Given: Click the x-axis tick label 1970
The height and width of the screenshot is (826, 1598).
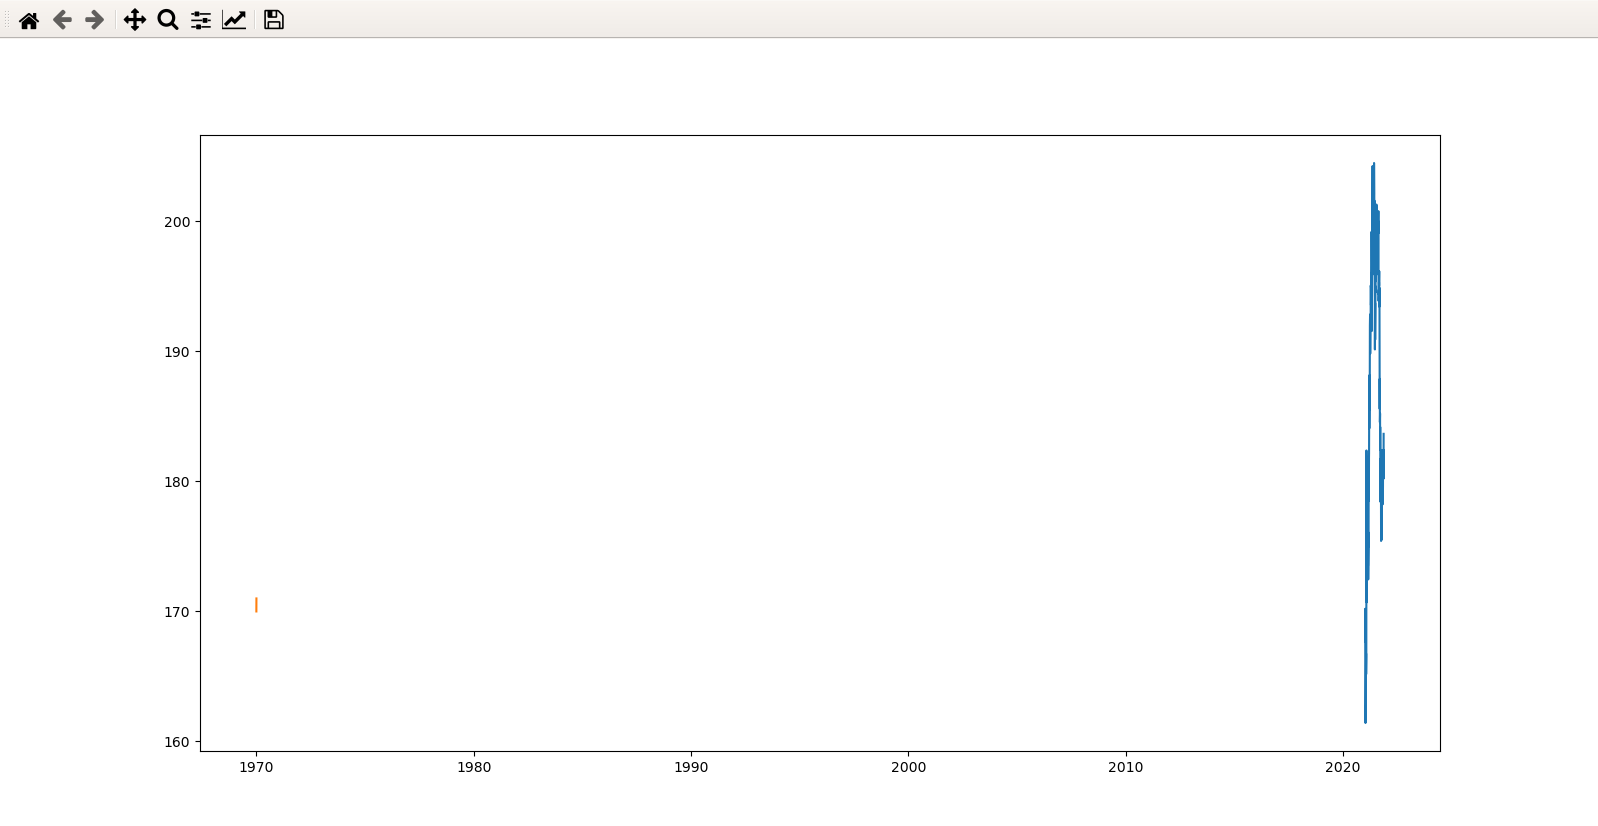Looking at the screenshot, I should pyautogui.click(x=256, y=767).
